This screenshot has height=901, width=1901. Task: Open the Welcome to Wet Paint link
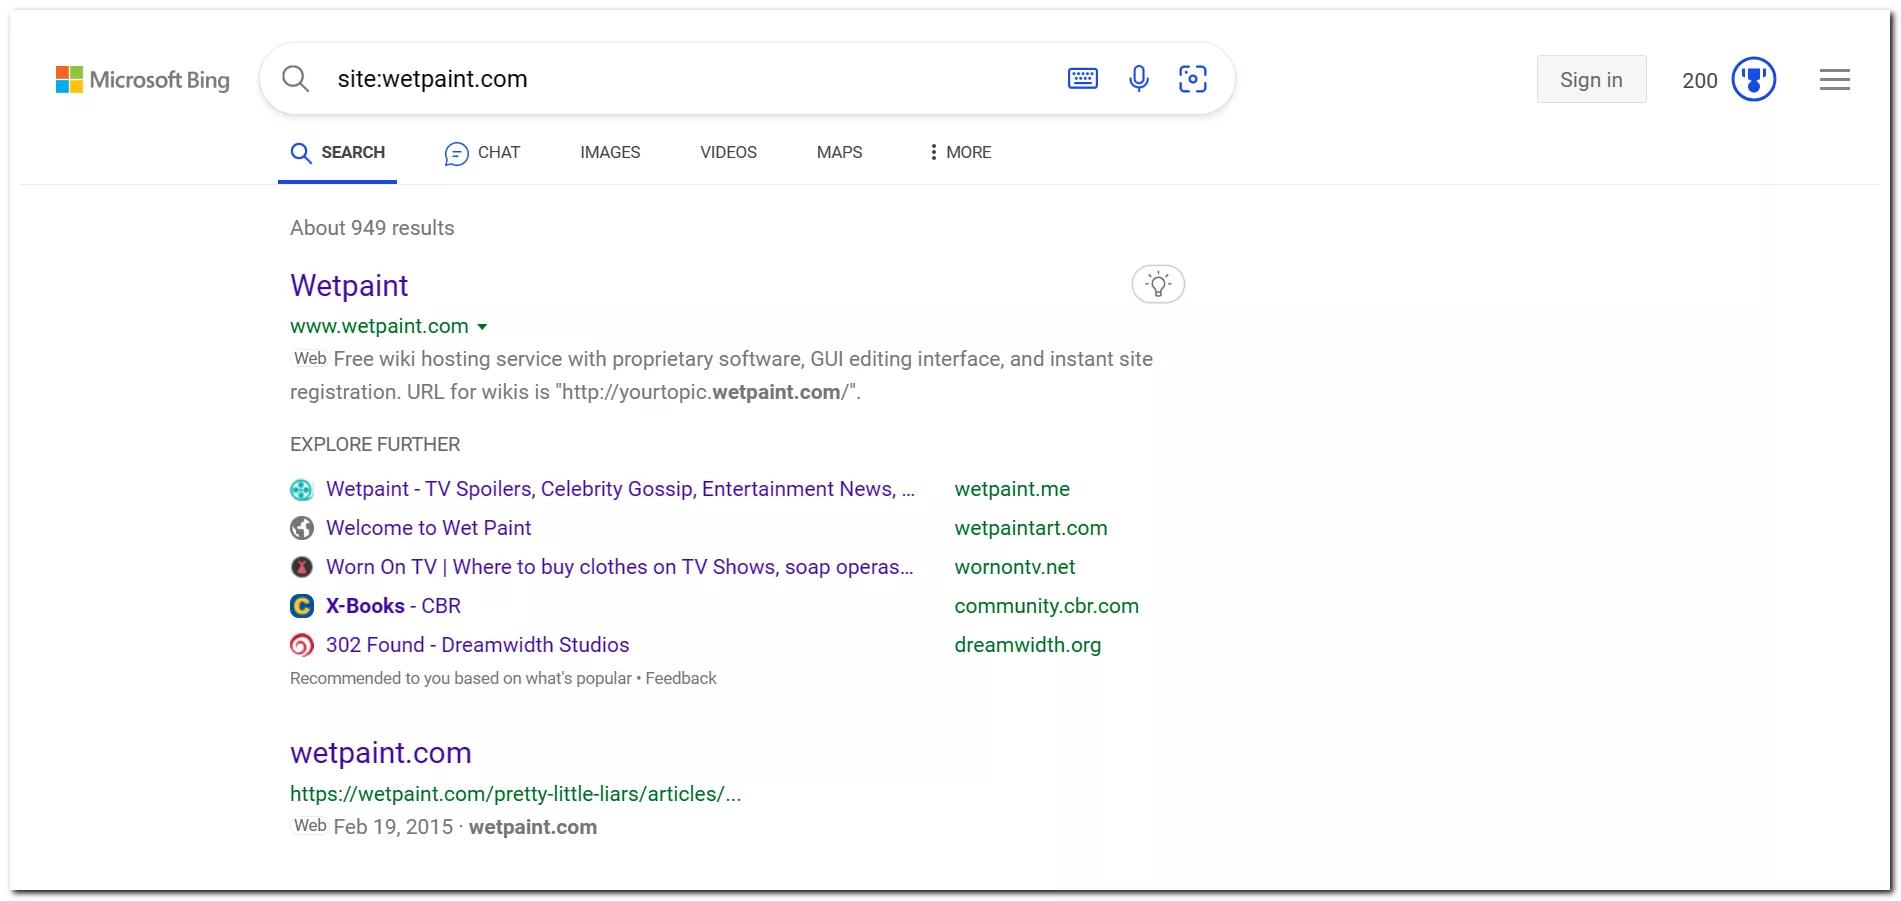428,528
